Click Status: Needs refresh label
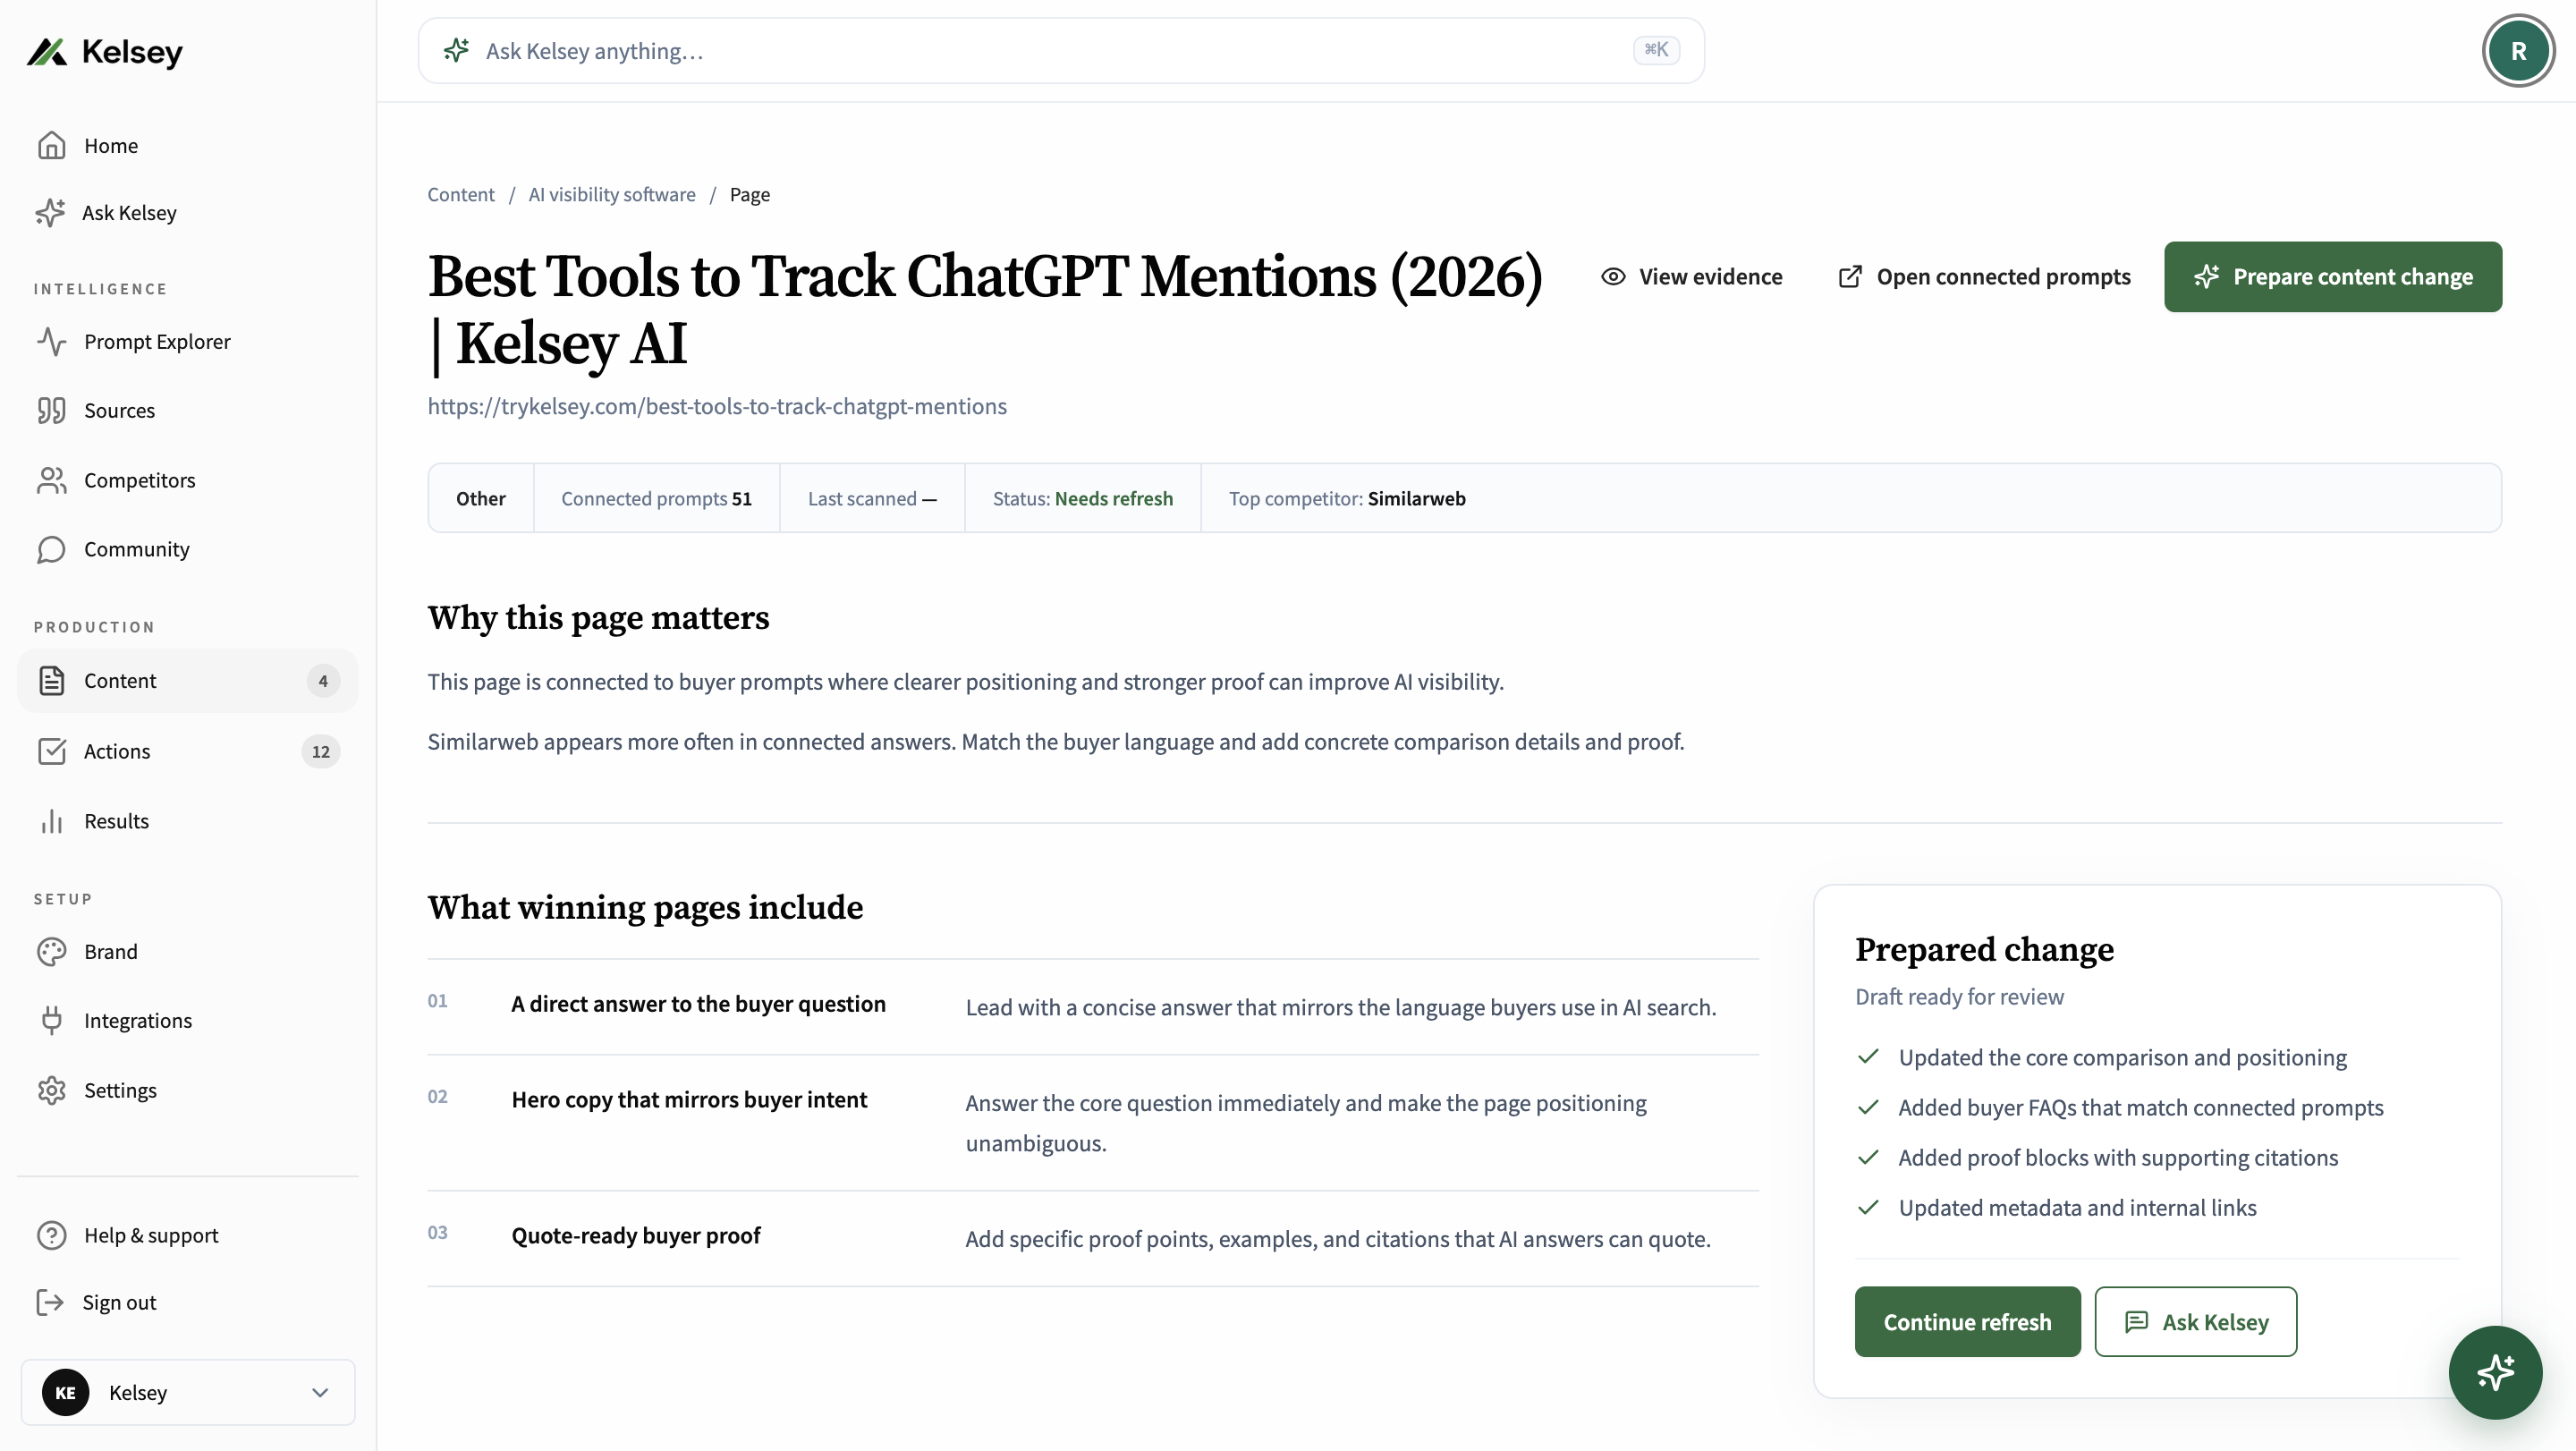Viewport: 2576px width, 1451px height. tap(1083, 498)
